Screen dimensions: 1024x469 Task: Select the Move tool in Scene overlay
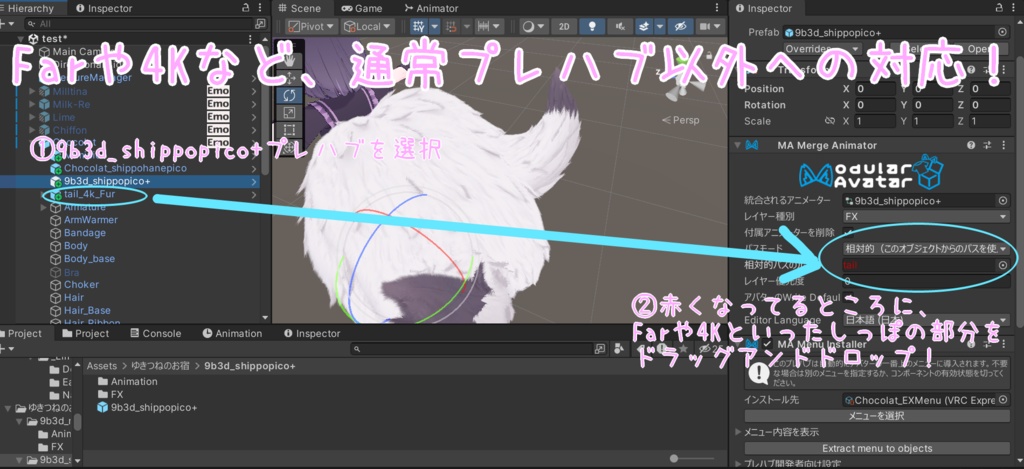[x=289, y=78]
